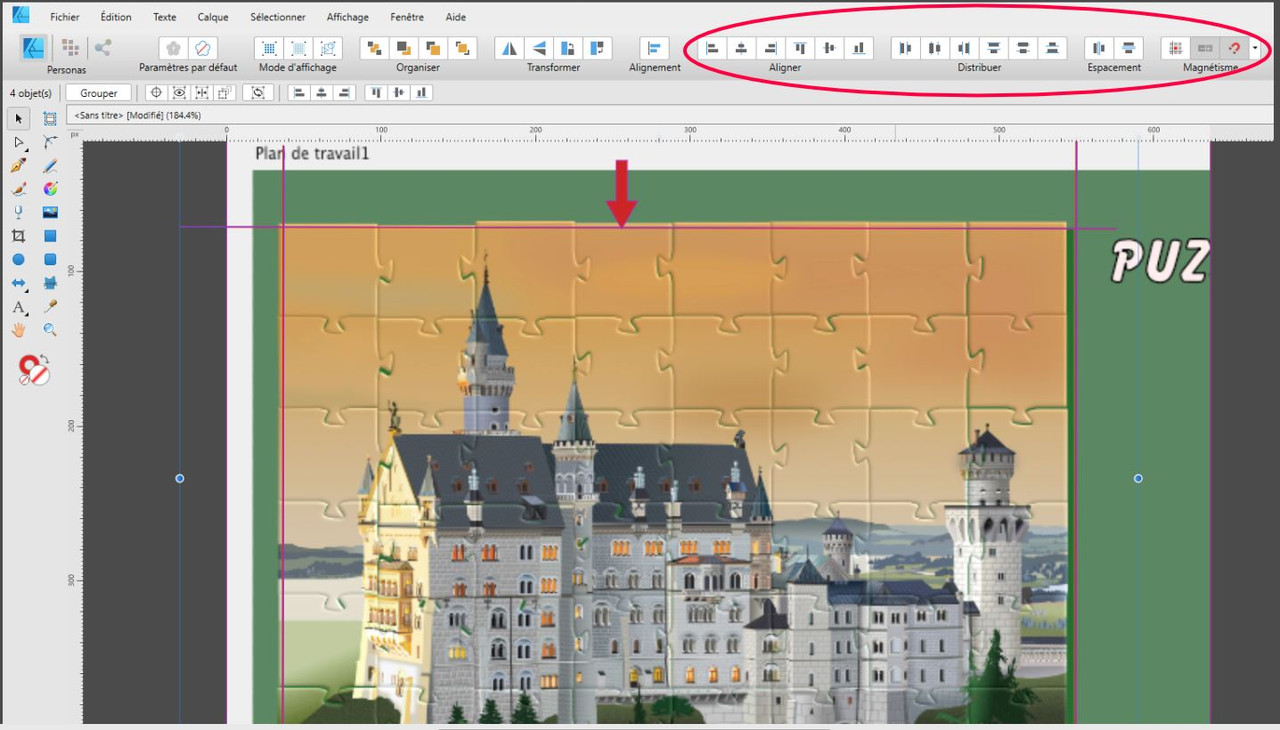The width and height of the screenshot is (1280, 730).
Task: Activate the Artistic Text tool
Action: 18,307
